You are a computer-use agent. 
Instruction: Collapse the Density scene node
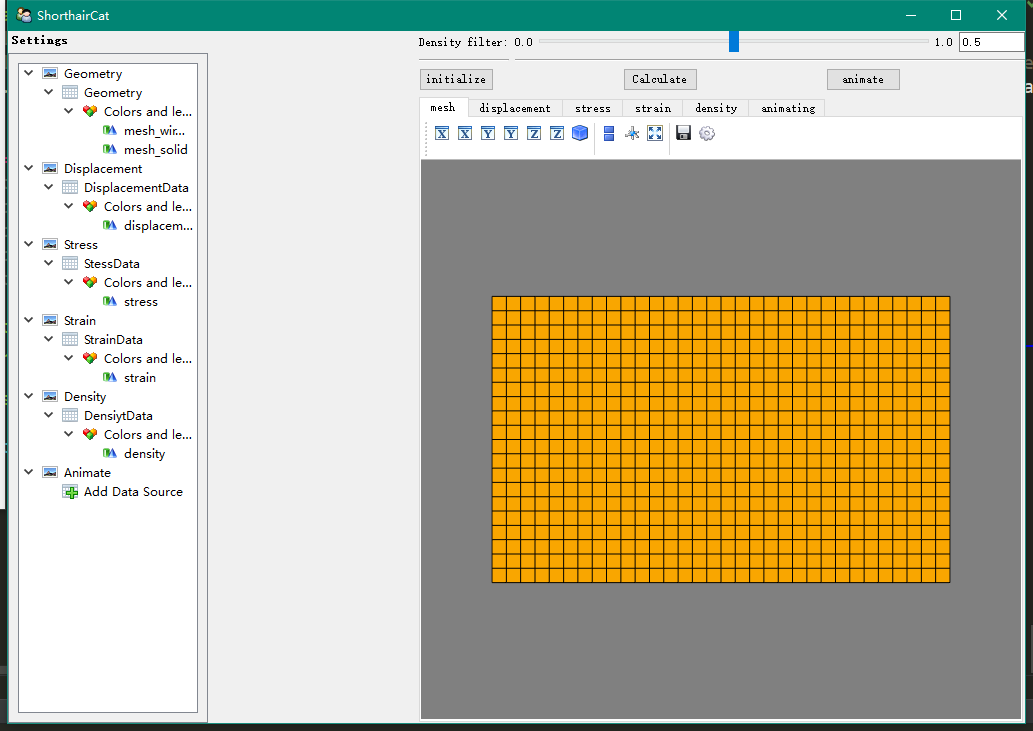coord(28,396)
